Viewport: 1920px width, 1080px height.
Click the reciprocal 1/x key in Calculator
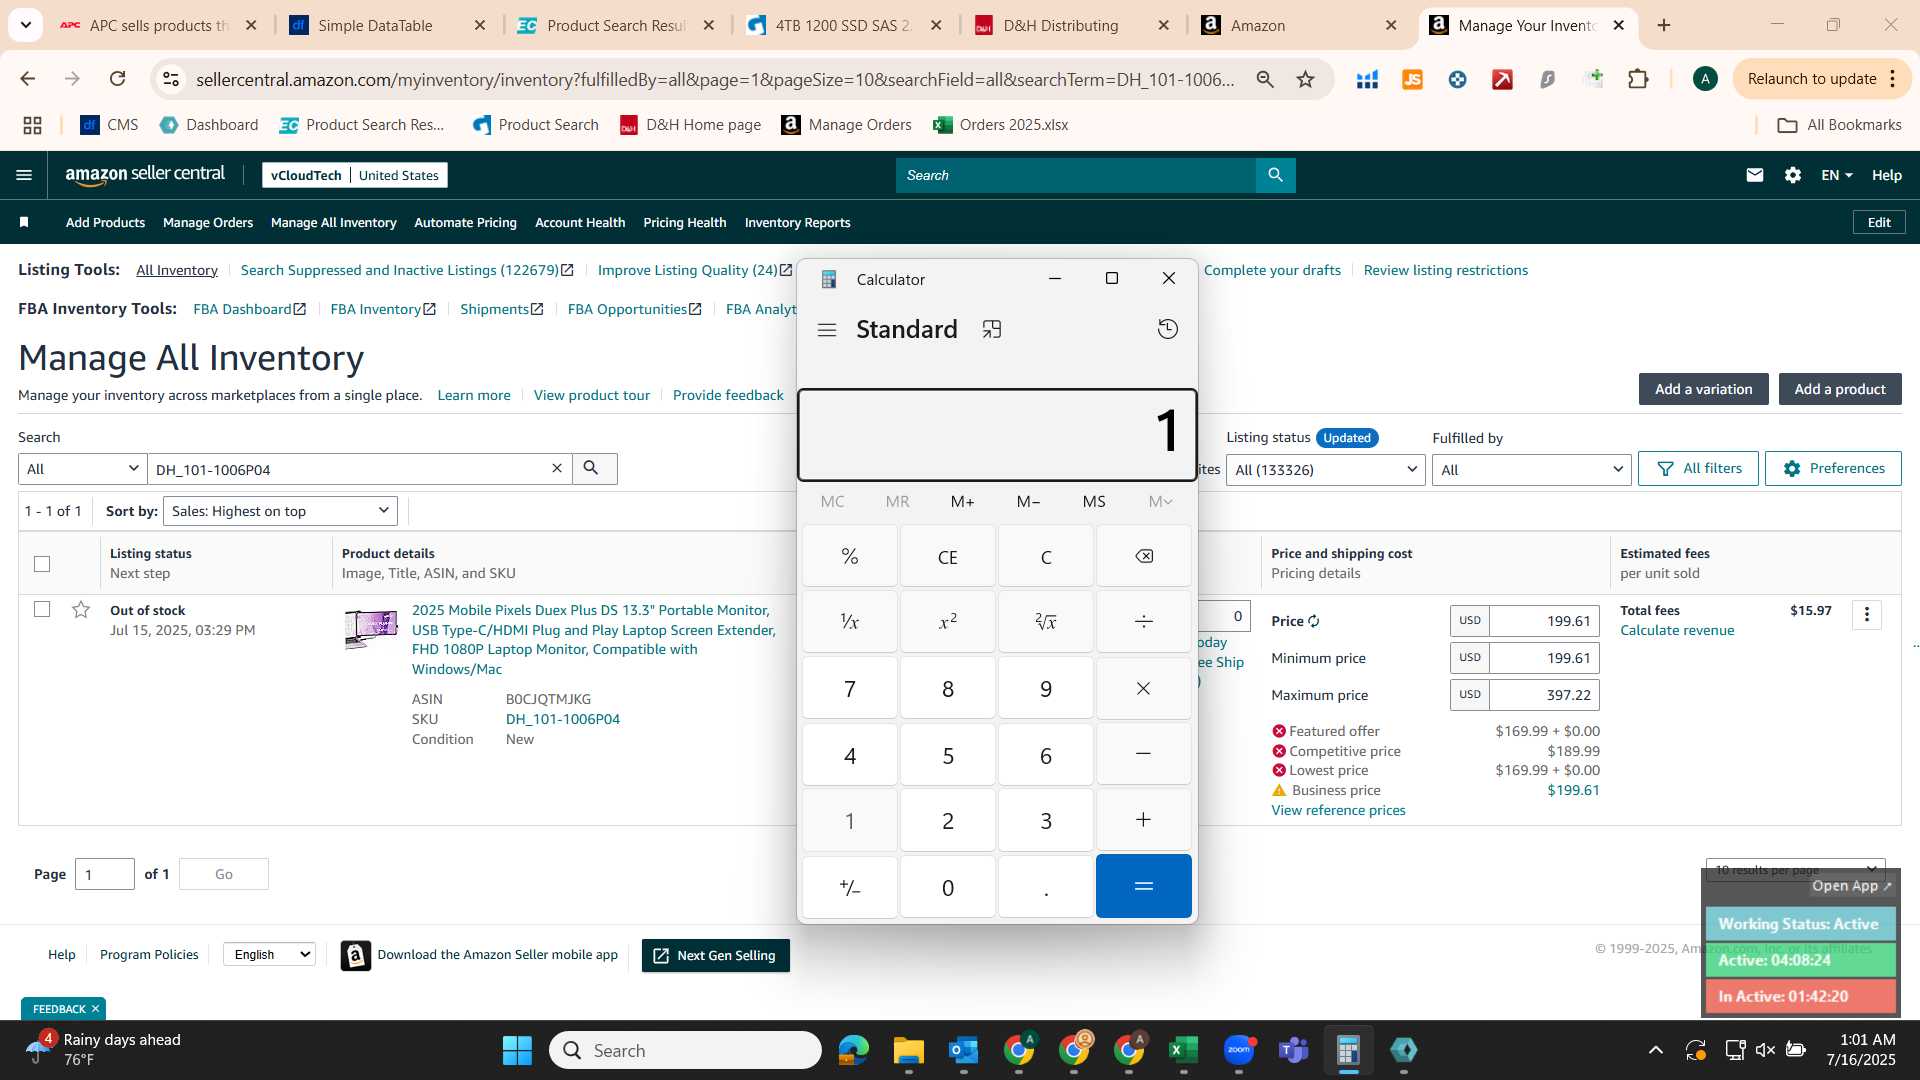tap(850, 622)
